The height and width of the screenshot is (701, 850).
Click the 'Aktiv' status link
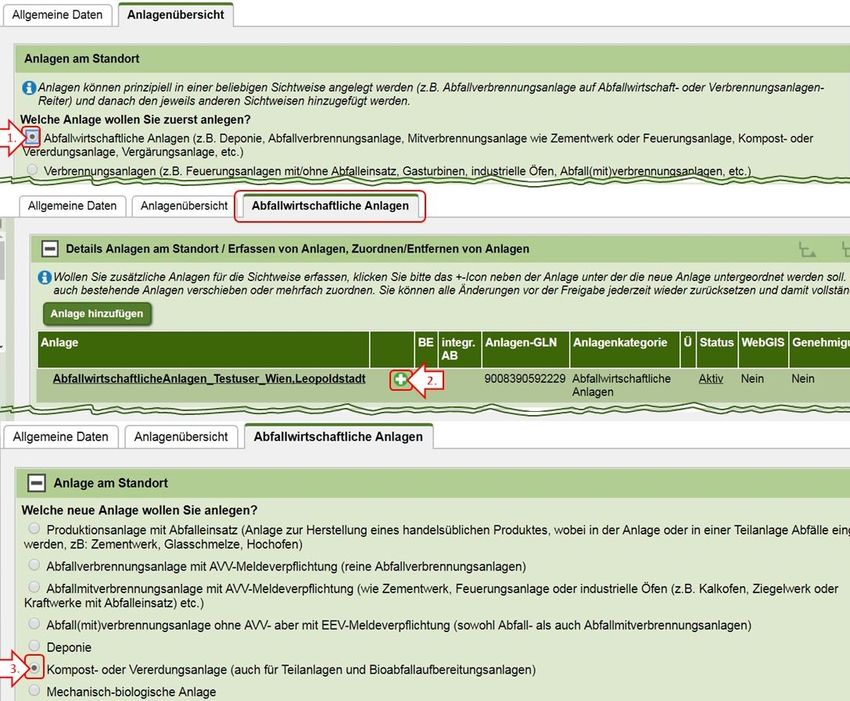(x=711, y=380)
